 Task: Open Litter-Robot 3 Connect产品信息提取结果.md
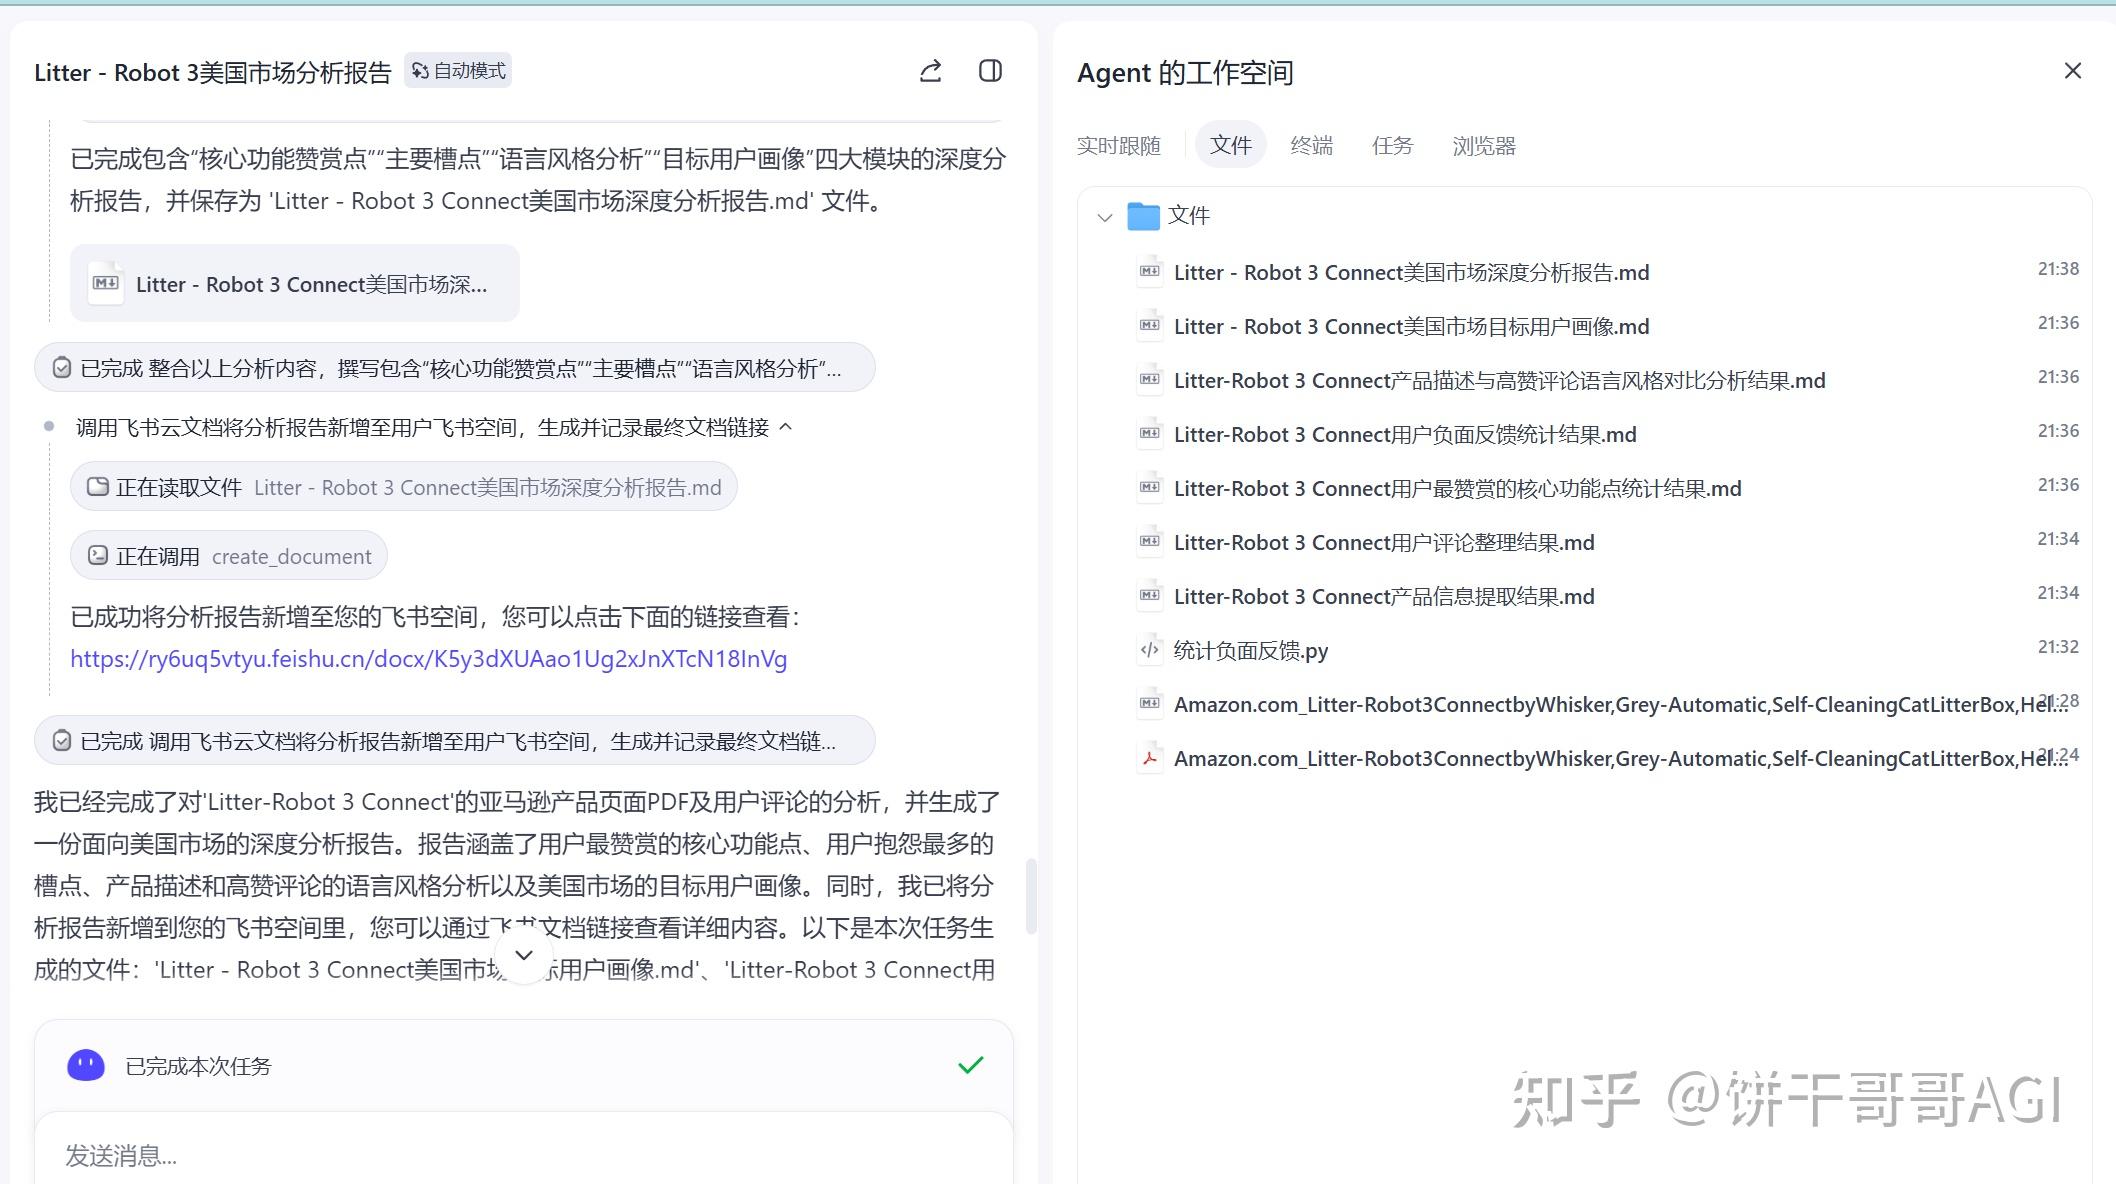click(x=1383, y=595)
